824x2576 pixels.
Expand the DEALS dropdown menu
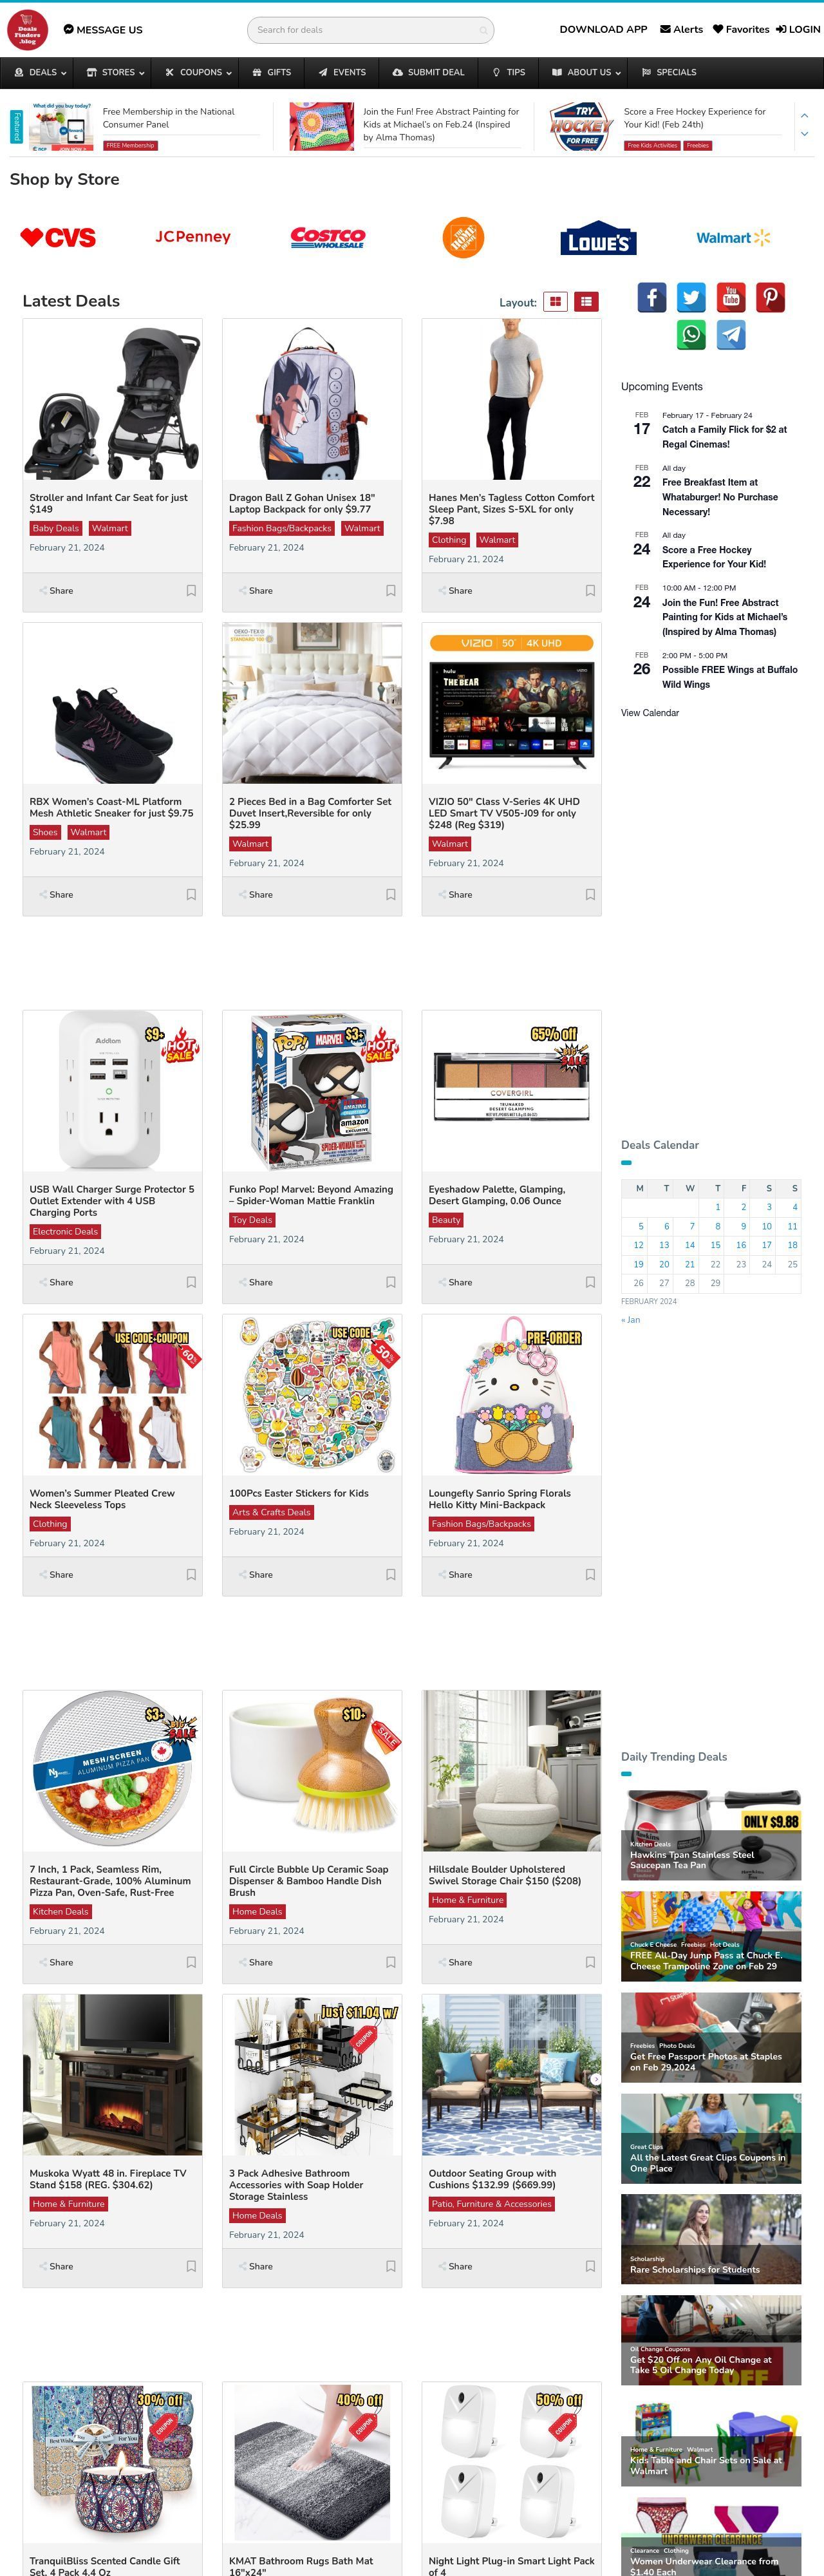coord(40,72)
